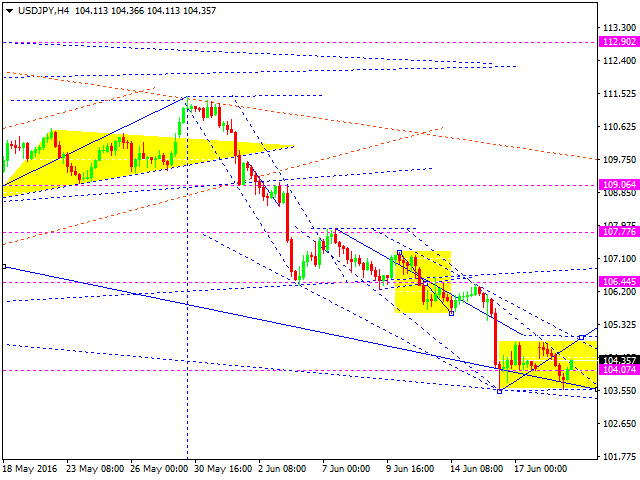Select the magenta 112.902 price level label
The height and width of the screenshot is (480, 640).
(x=619, y=42)
